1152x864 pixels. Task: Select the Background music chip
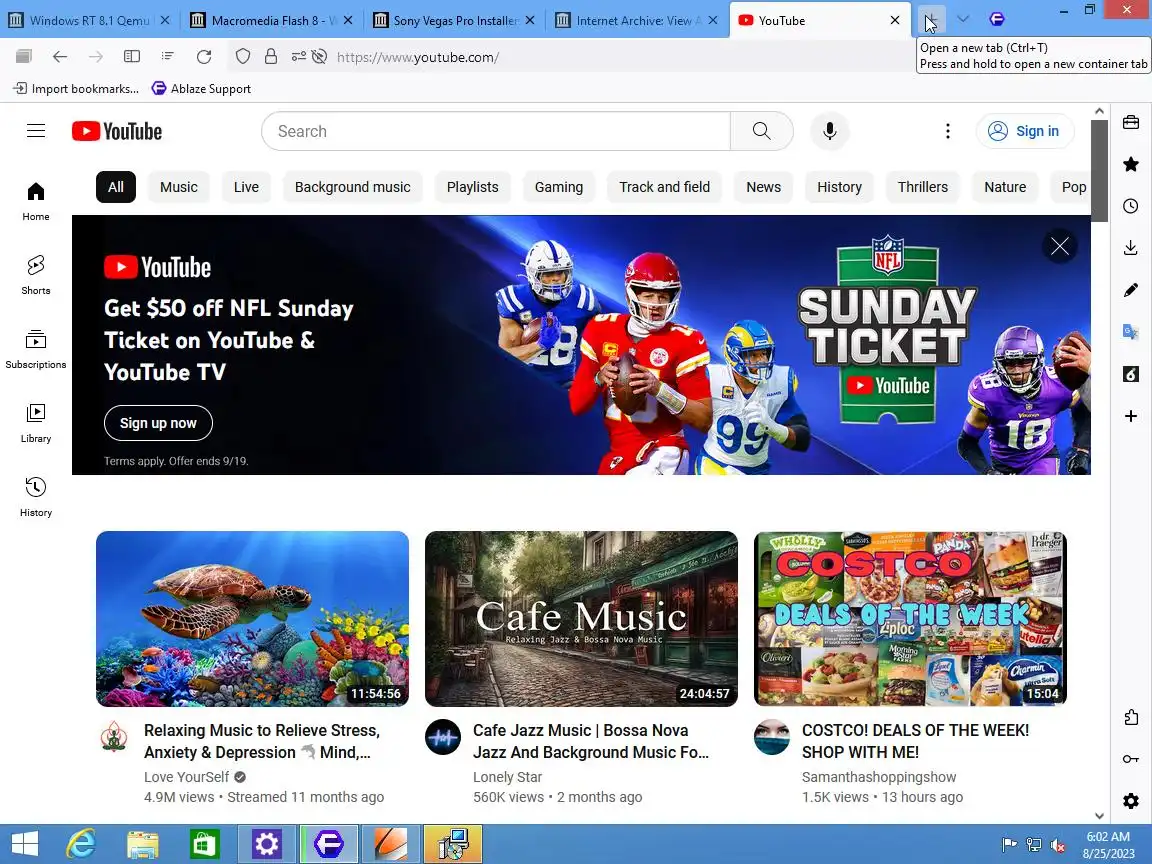[x=353, y=187]
